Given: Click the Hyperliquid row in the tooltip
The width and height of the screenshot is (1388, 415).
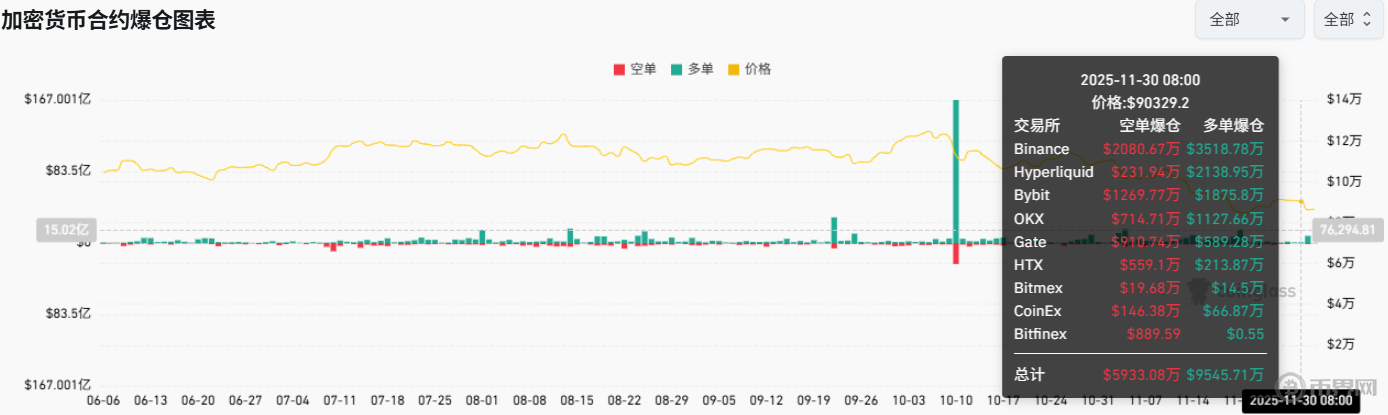Looking at the screenshot, I should (1139, 172).
